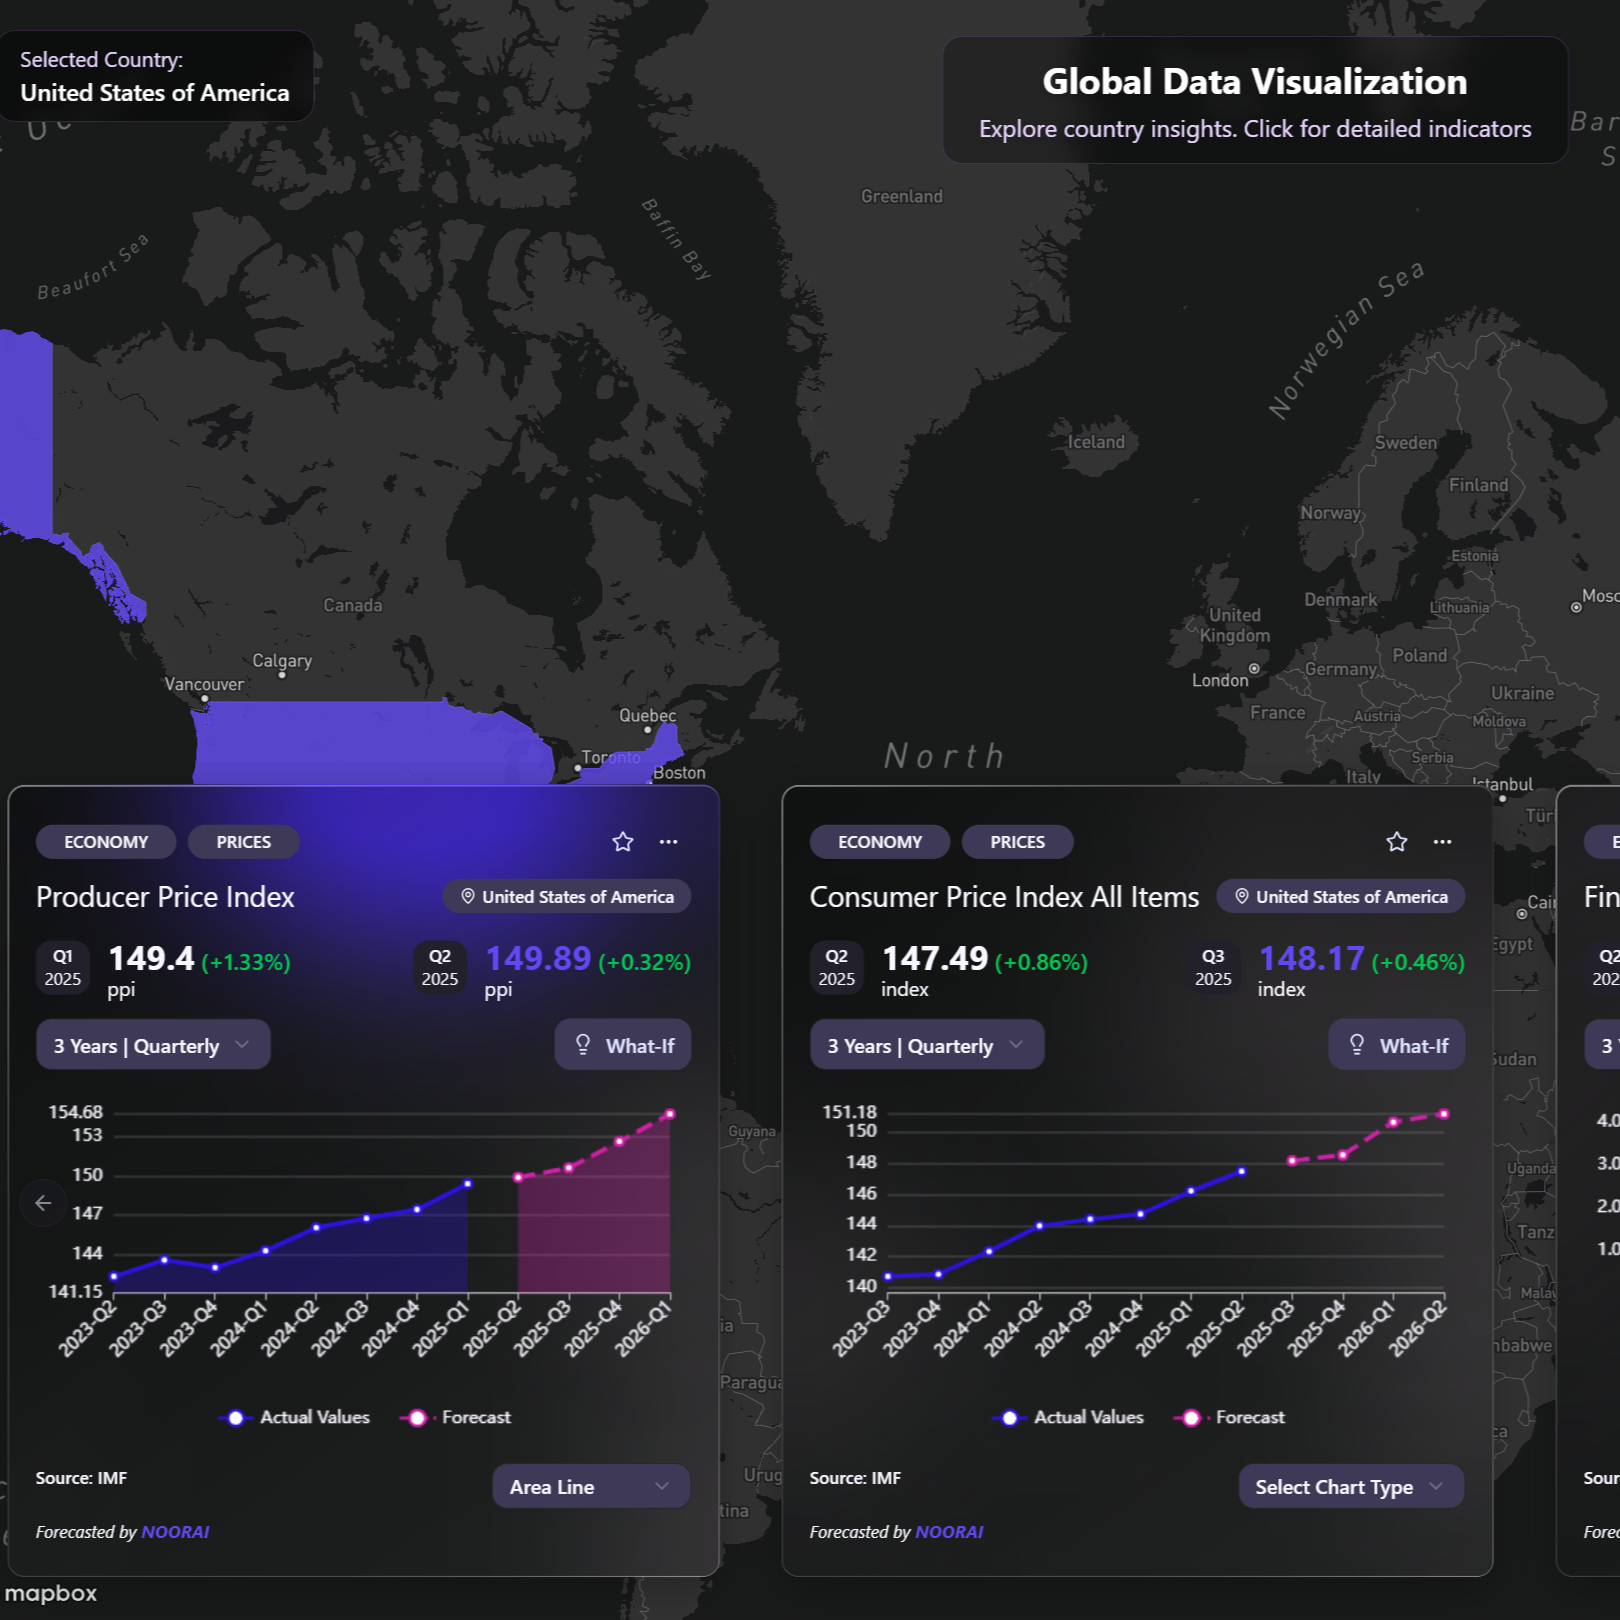Click Norway on the map

(1331, 513)
